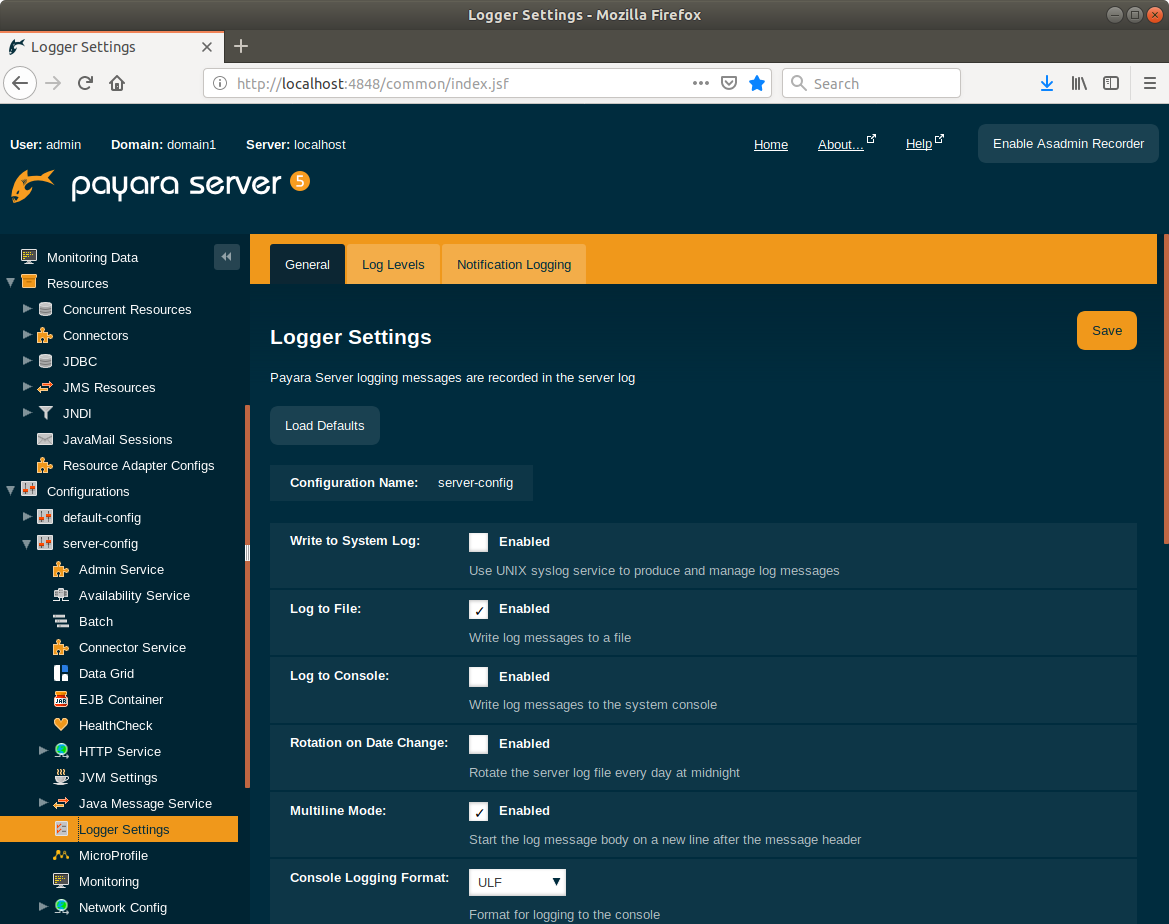Switch to the Log Levels tab
This screenshot has height=924, width=1169.
coord(393,265)
